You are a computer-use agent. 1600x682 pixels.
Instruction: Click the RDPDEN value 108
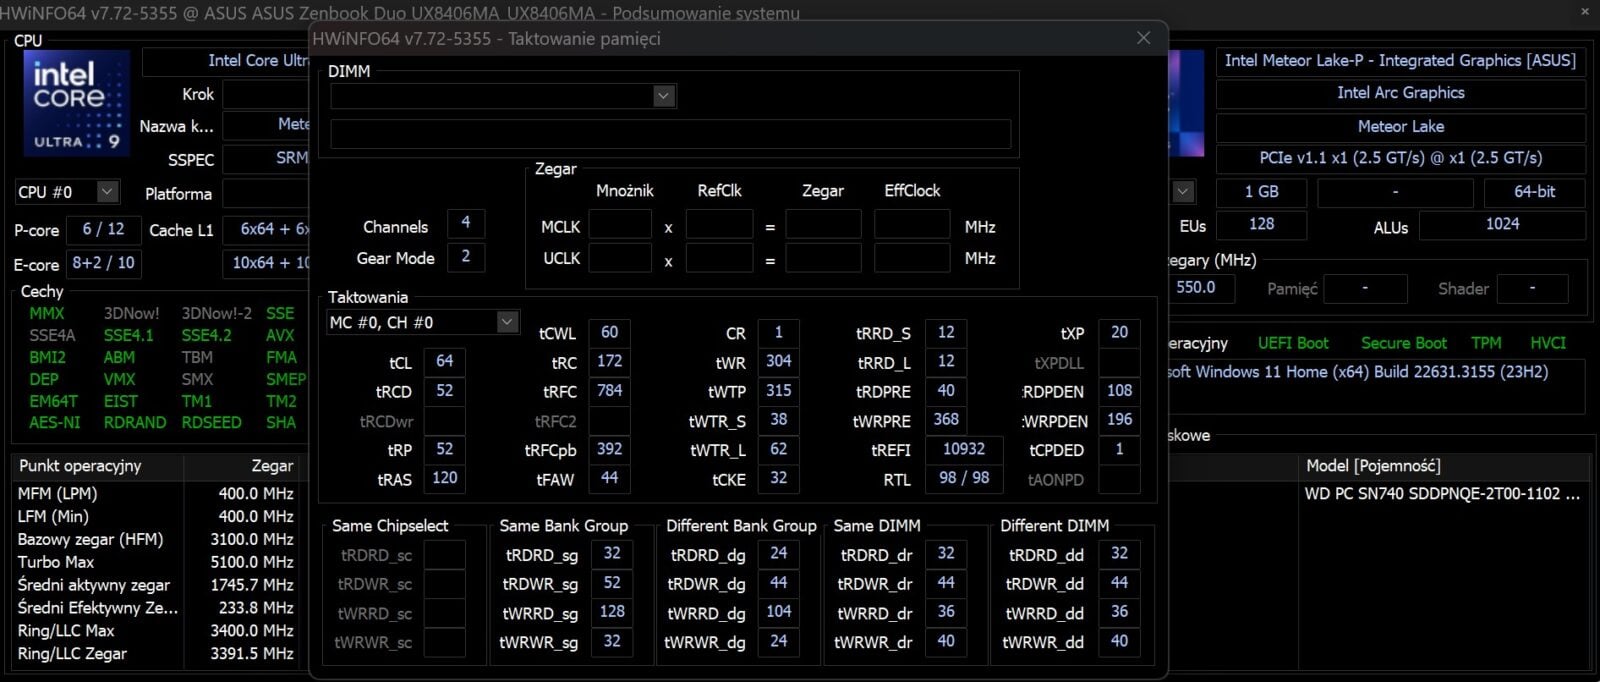(x=1119, y=391)
